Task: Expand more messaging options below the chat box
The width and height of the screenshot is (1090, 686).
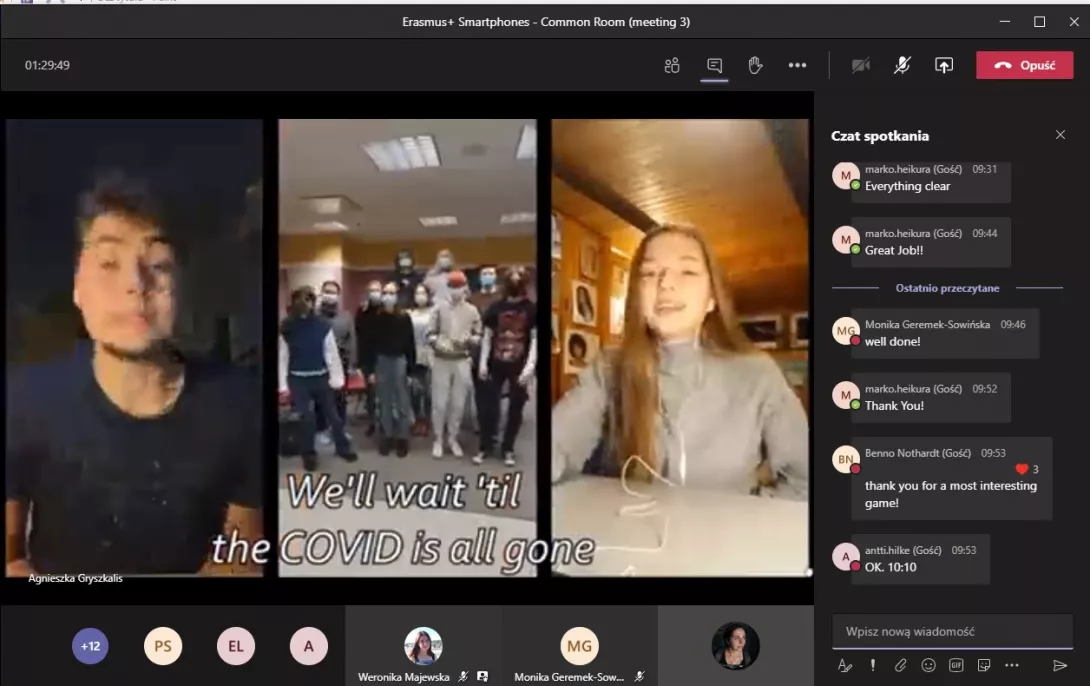Action: 1012,665
